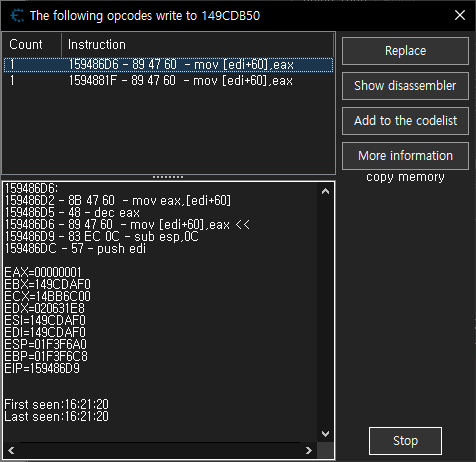Click the 'push edi' disassembly line
The width and height of the screenshot is (476, 462).
click(x=75, y=249)
